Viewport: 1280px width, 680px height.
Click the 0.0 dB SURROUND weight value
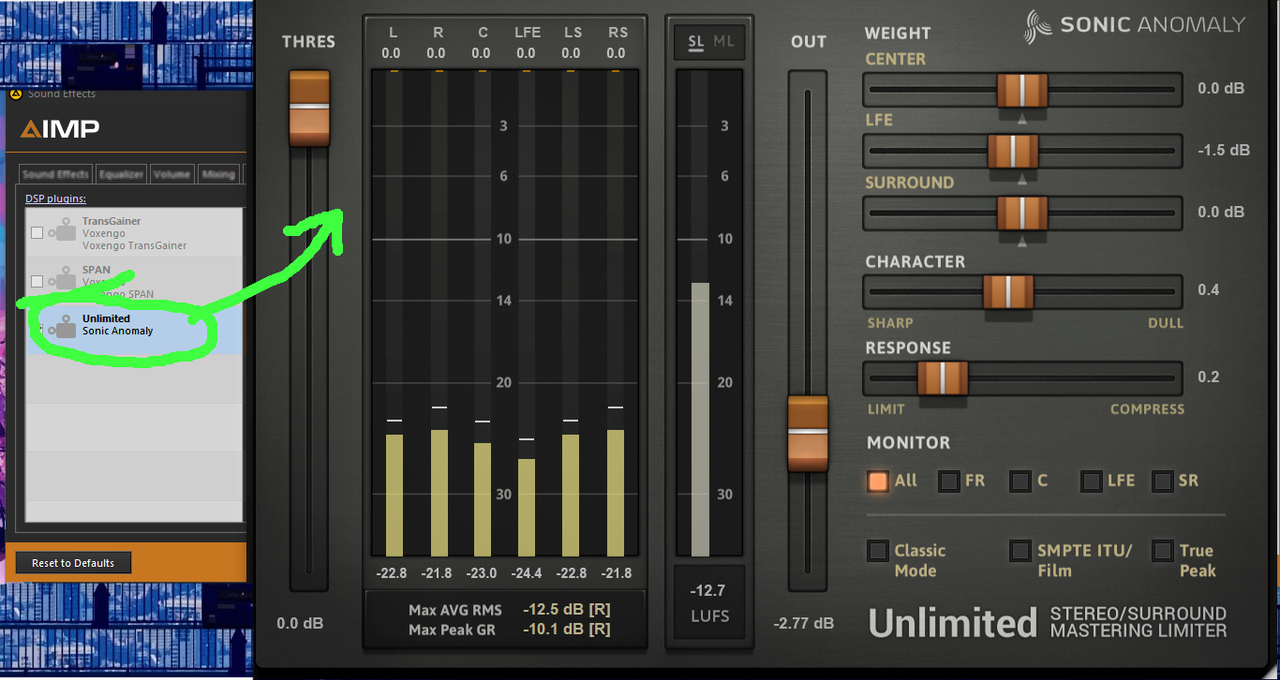coord(1221,212)
